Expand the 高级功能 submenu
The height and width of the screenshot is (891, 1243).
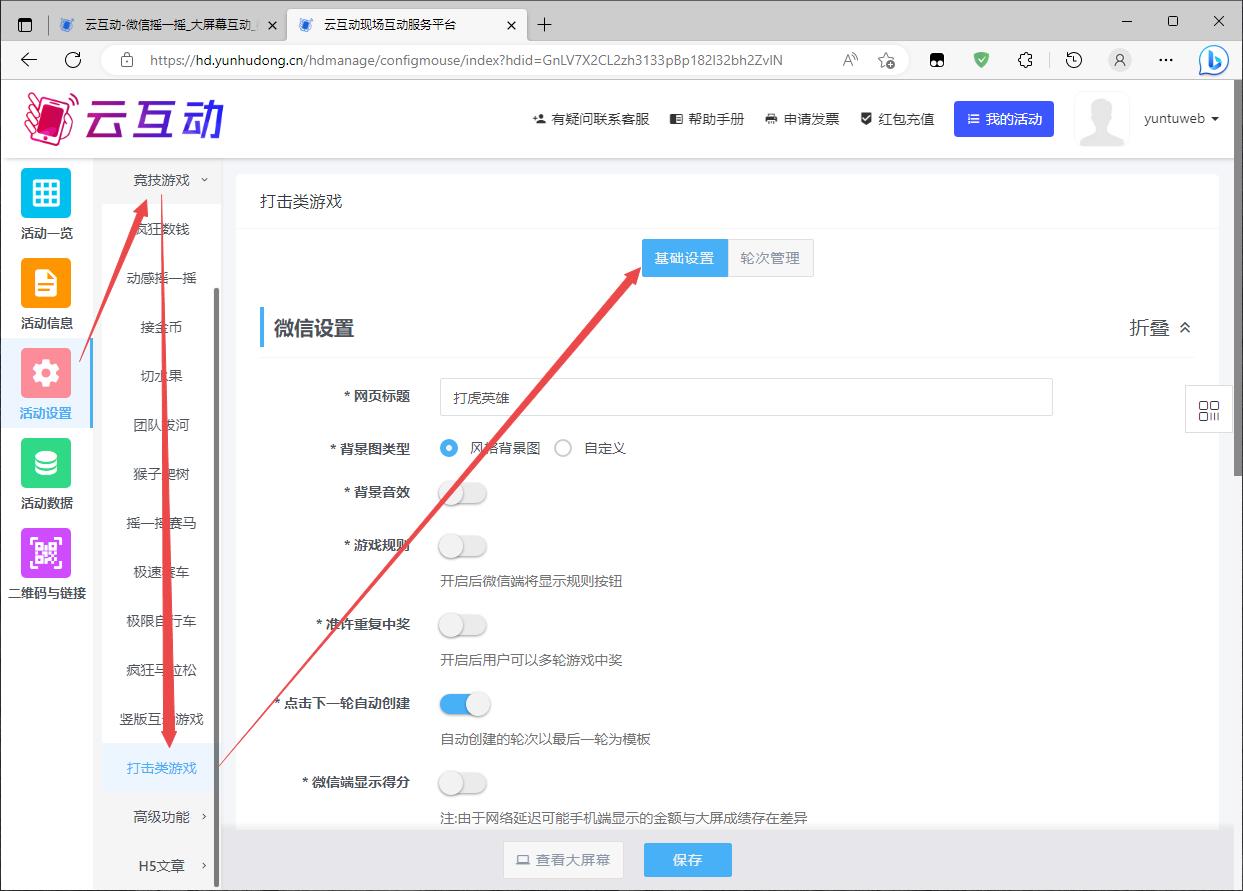tap(170, 817)
